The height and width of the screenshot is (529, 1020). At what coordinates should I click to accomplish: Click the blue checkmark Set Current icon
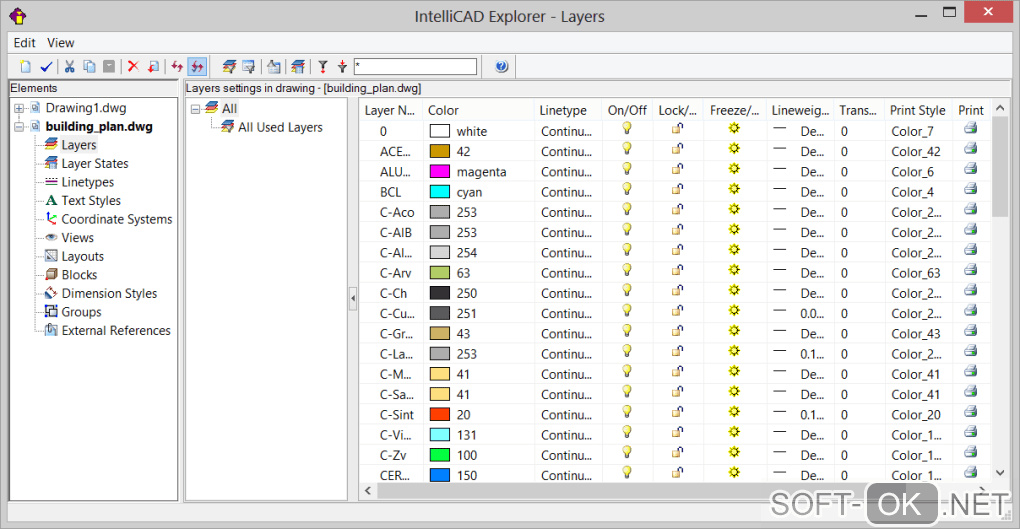click(45, 67)
